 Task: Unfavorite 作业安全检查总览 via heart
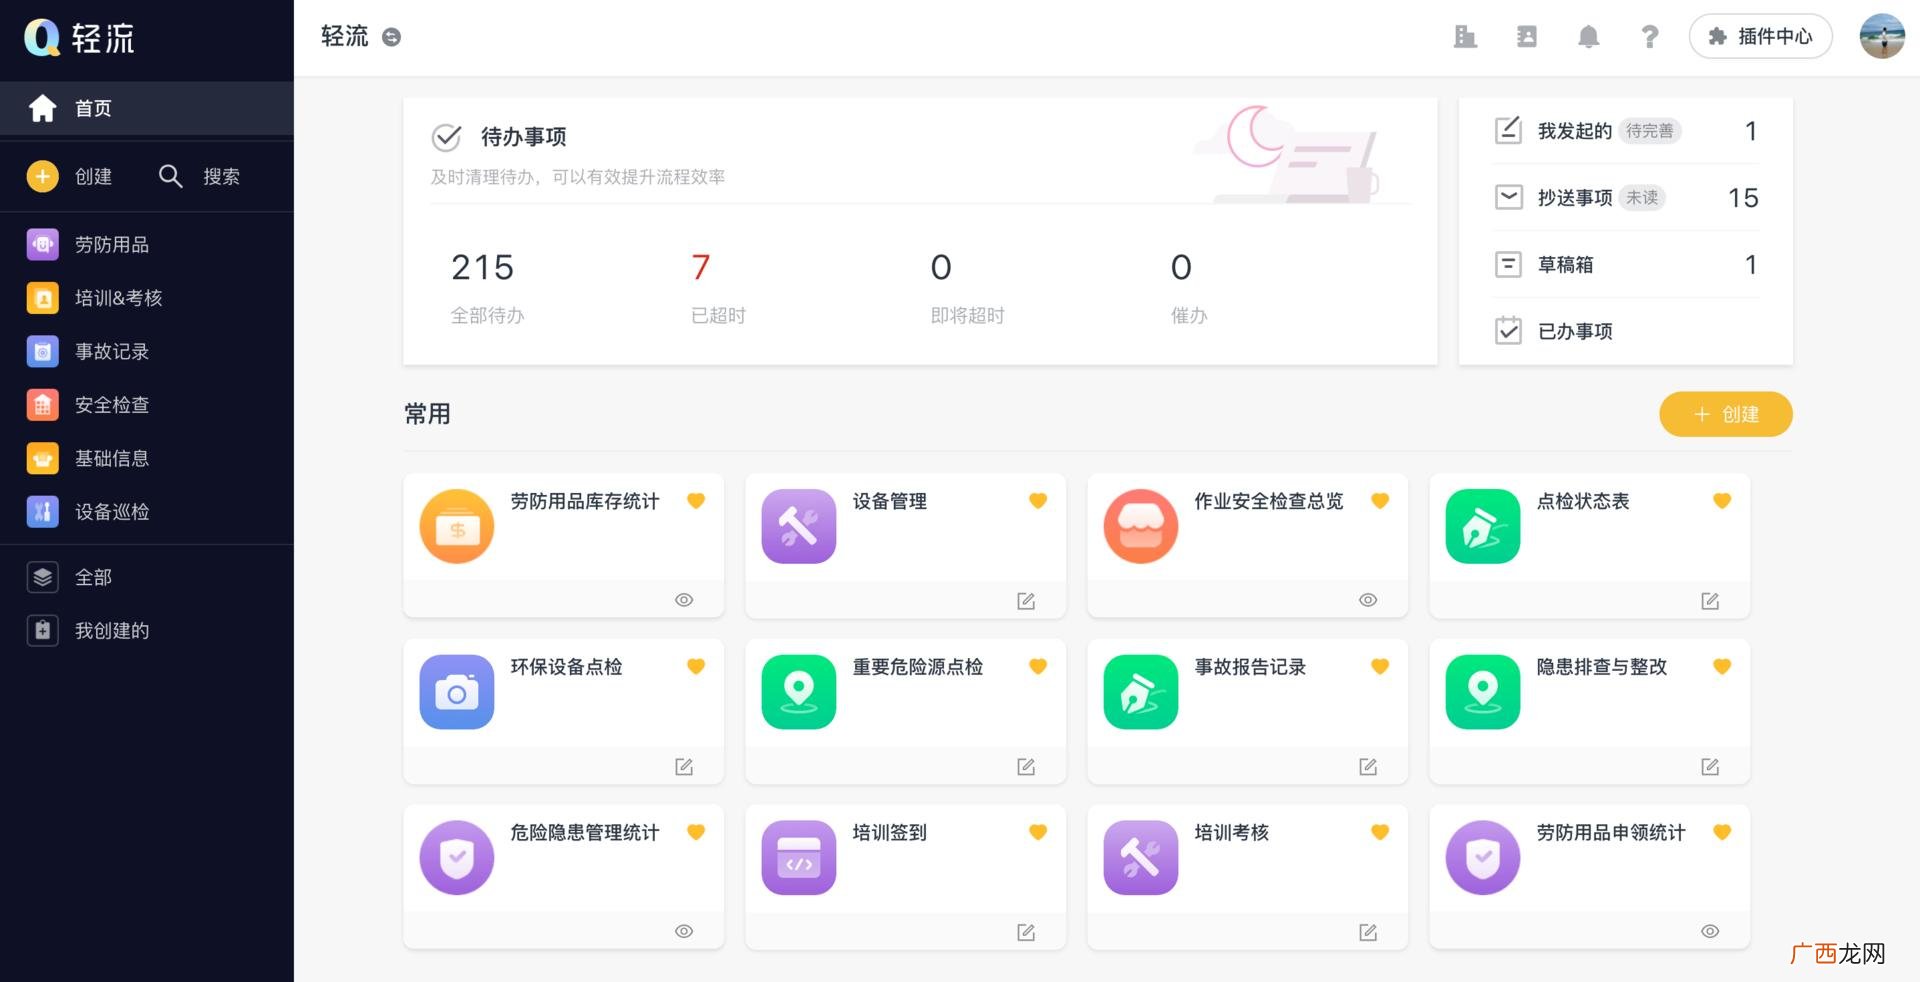[x=1380, y=501]
